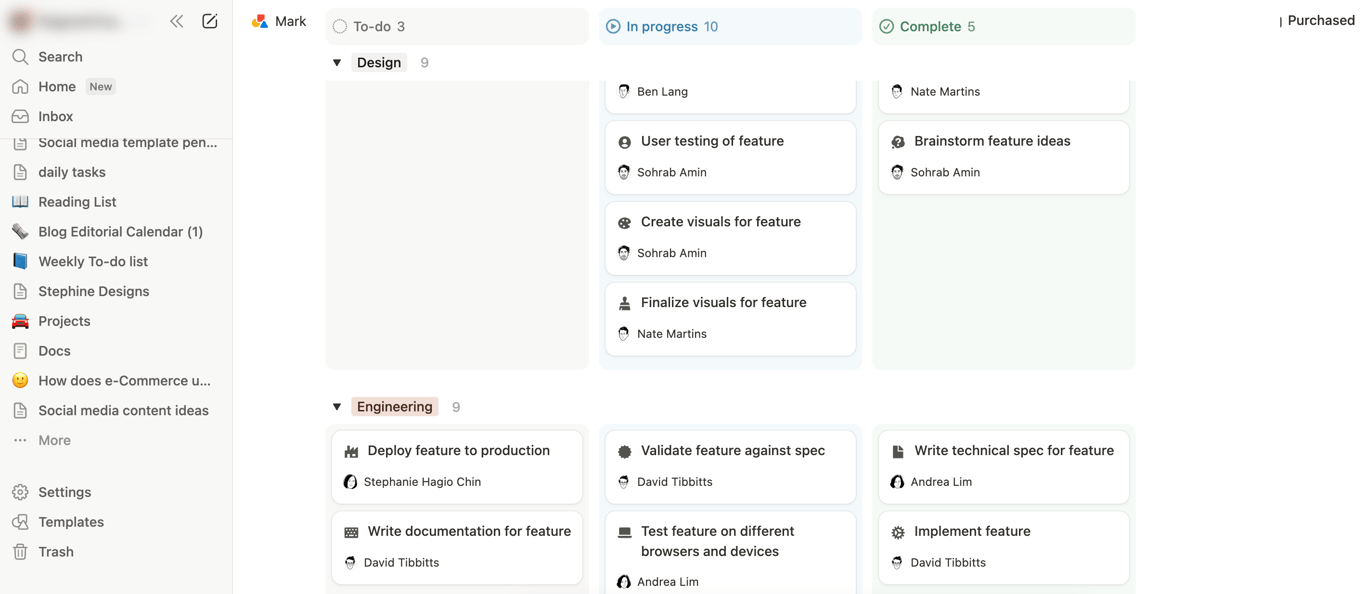Click the To-do status circle header
Viewport: 1366px width, 594px height.
tap(340, 27)
